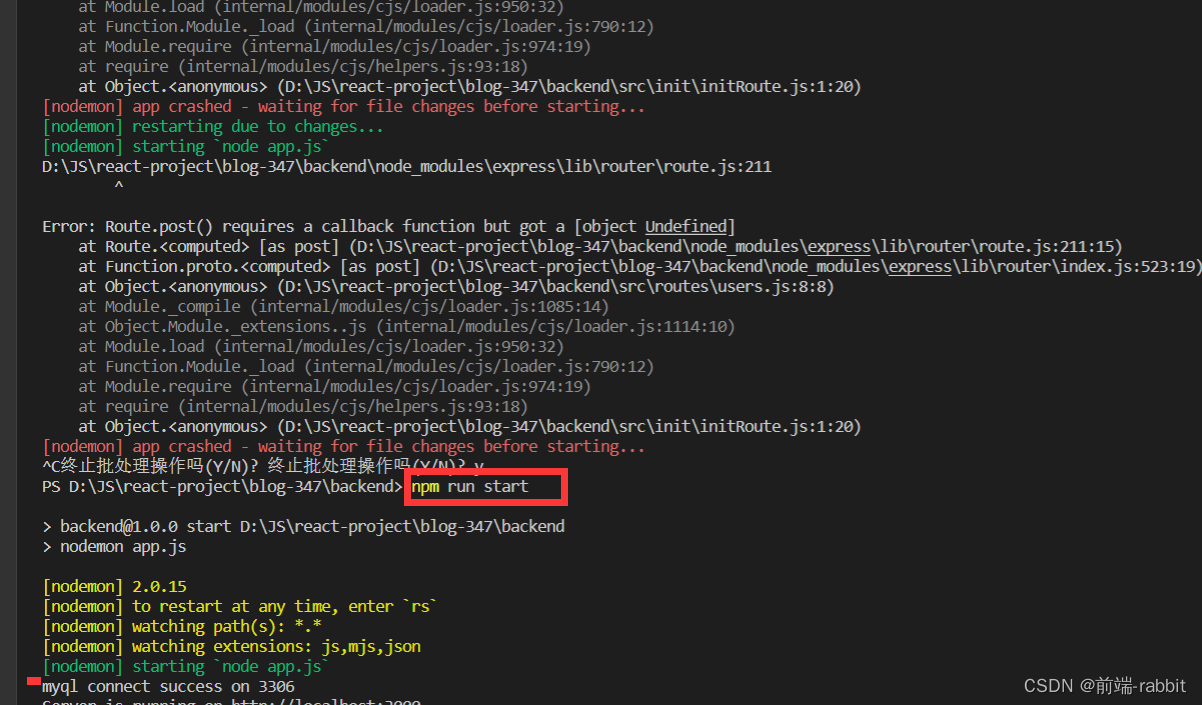Click the underlined Undefined text in error message

(686, 226)
